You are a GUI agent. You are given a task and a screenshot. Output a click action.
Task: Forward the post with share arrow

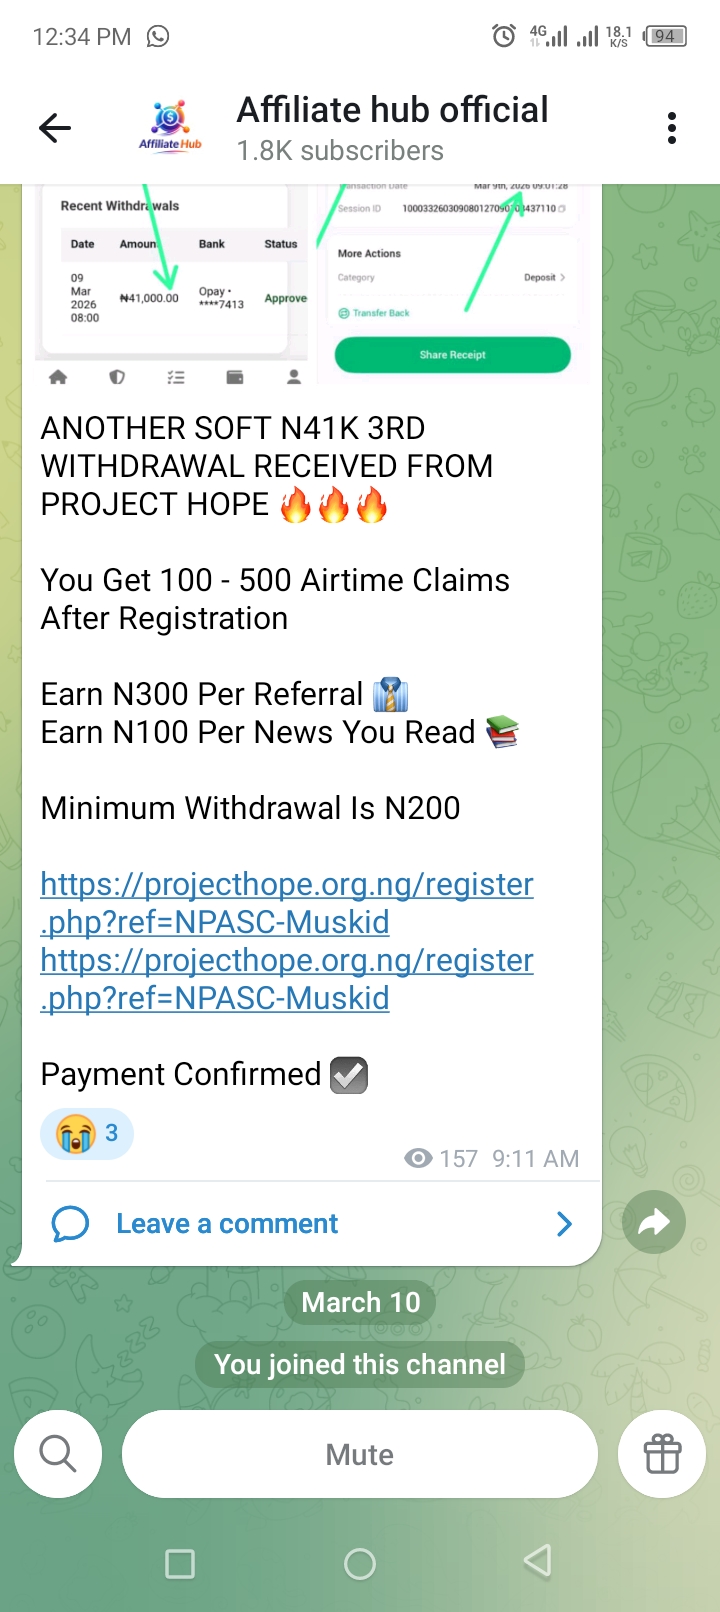(x=654, y=1222)
